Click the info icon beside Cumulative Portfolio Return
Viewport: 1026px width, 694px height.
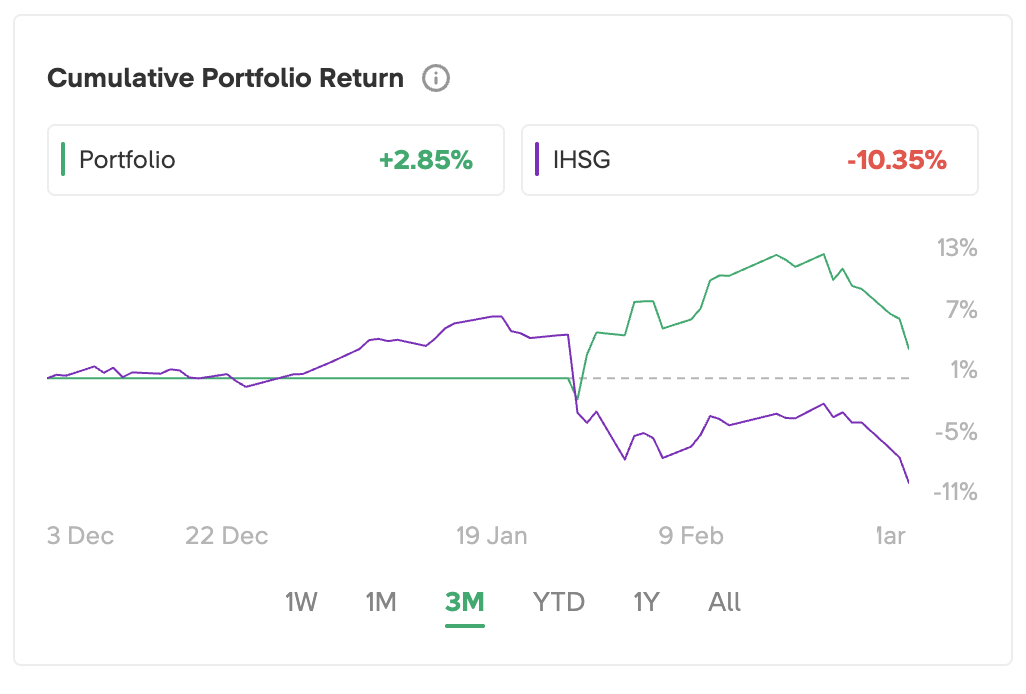(436, 78)
